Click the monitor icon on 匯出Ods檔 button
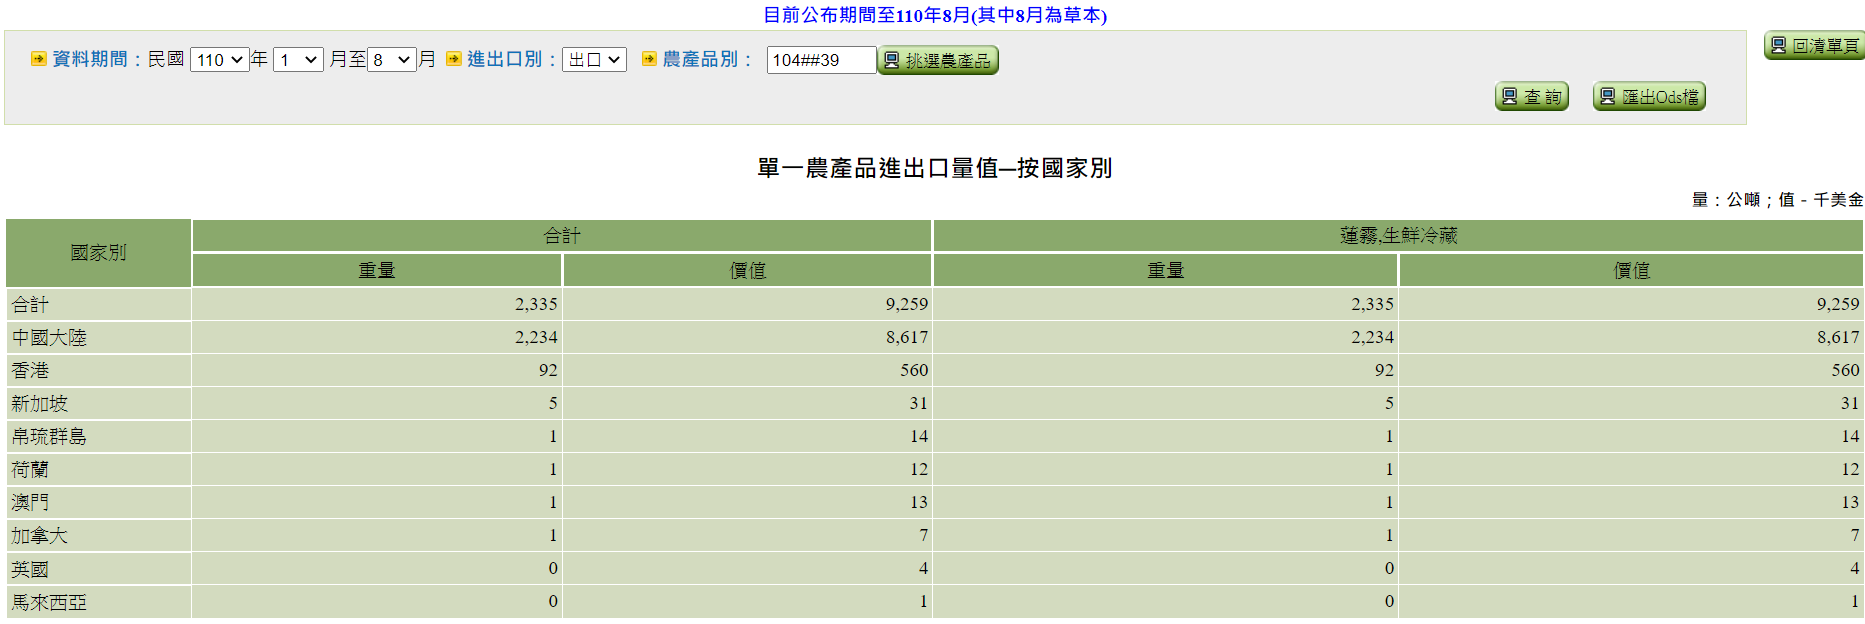Screen dimensions: 1865x624 (x=1607, y=97)
